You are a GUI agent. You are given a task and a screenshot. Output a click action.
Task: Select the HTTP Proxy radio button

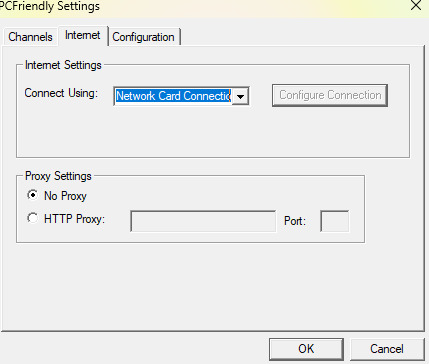[32, 218]
